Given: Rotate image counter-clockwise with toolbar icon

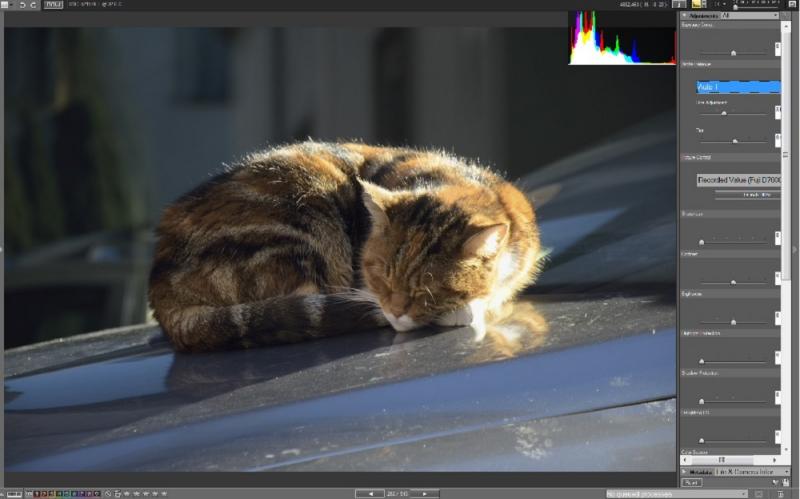Looking at the screenshot, I should point(22,5).
